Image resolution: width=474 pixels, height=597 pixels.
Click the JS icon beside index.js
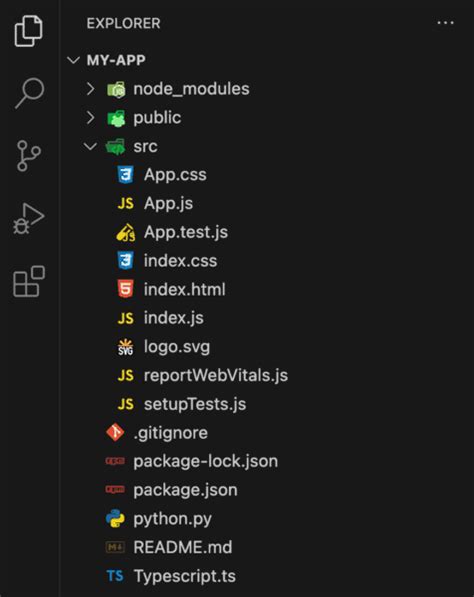(125, 318)
